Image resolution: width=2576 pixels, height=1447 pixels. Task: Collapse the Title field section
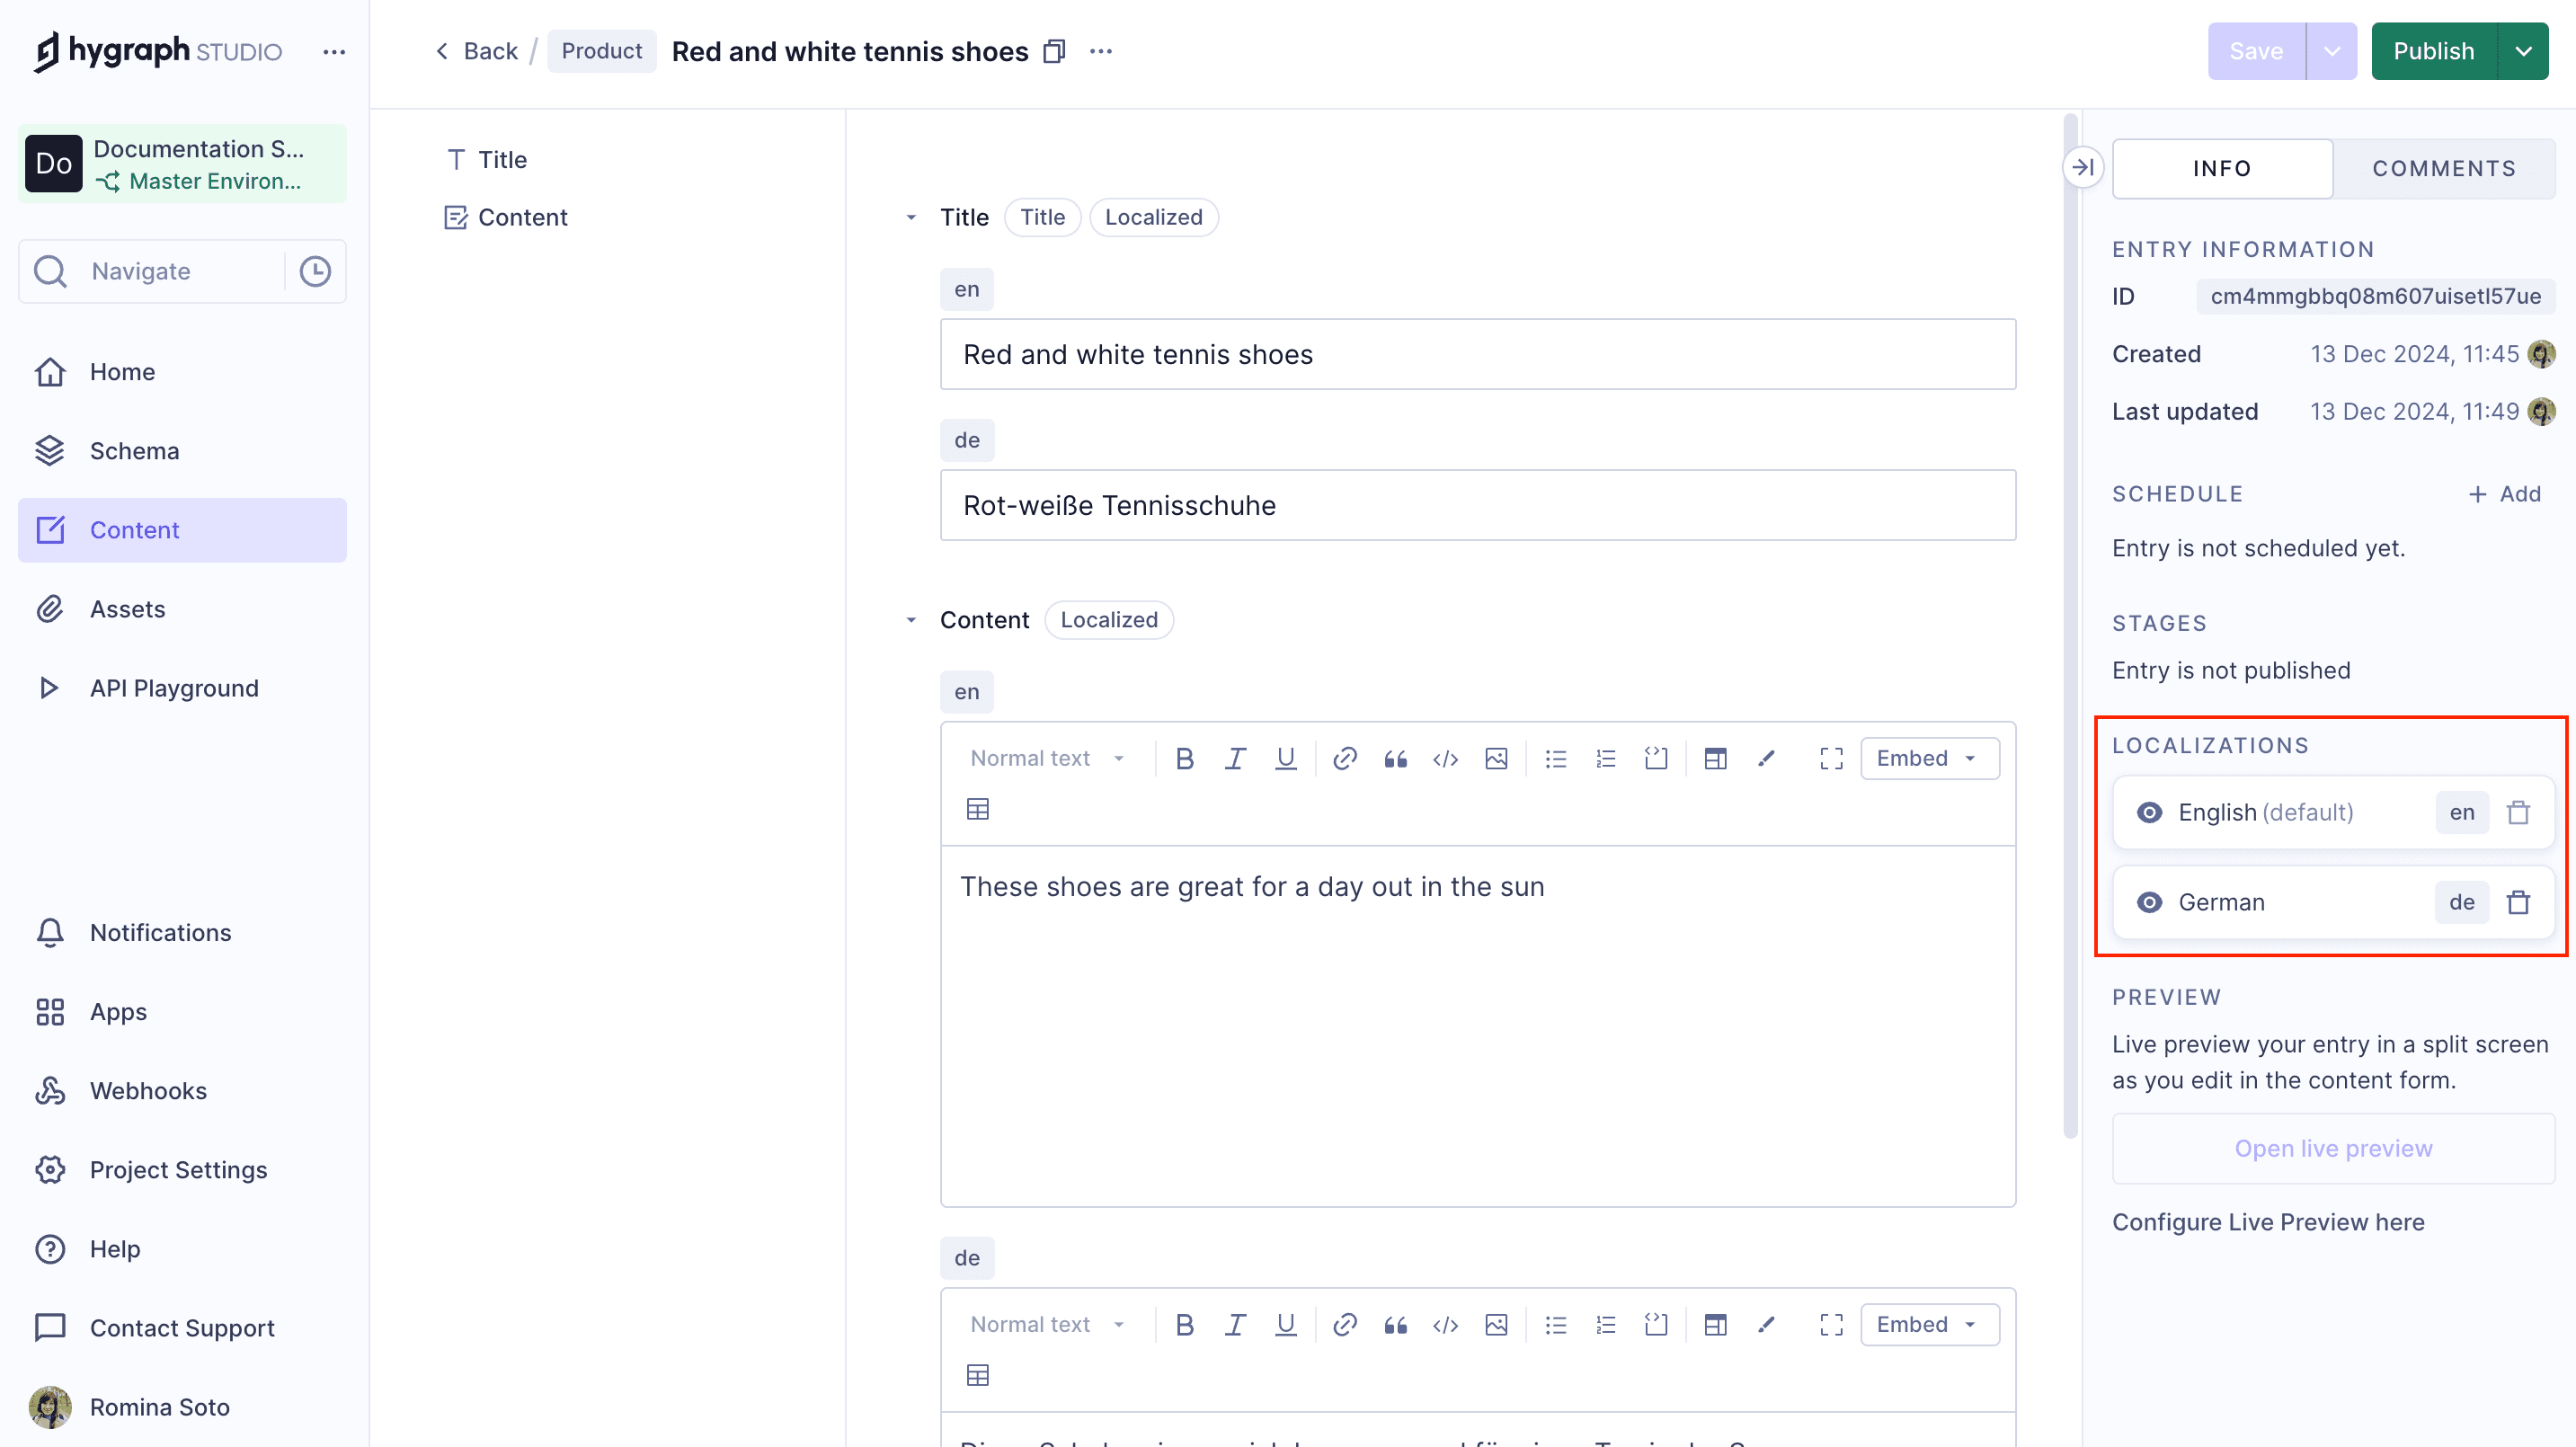point(911,217)
